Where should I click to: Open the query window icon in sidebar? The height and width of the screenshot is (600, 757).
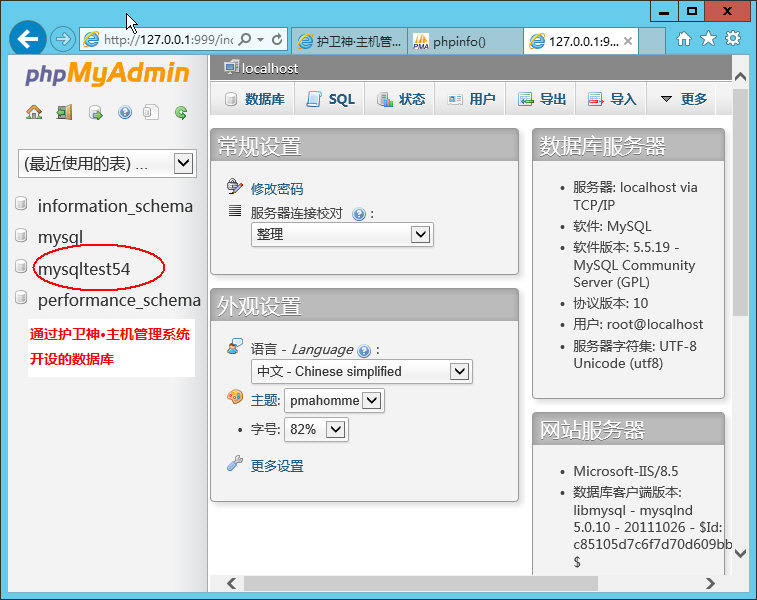tap(96, 113)
